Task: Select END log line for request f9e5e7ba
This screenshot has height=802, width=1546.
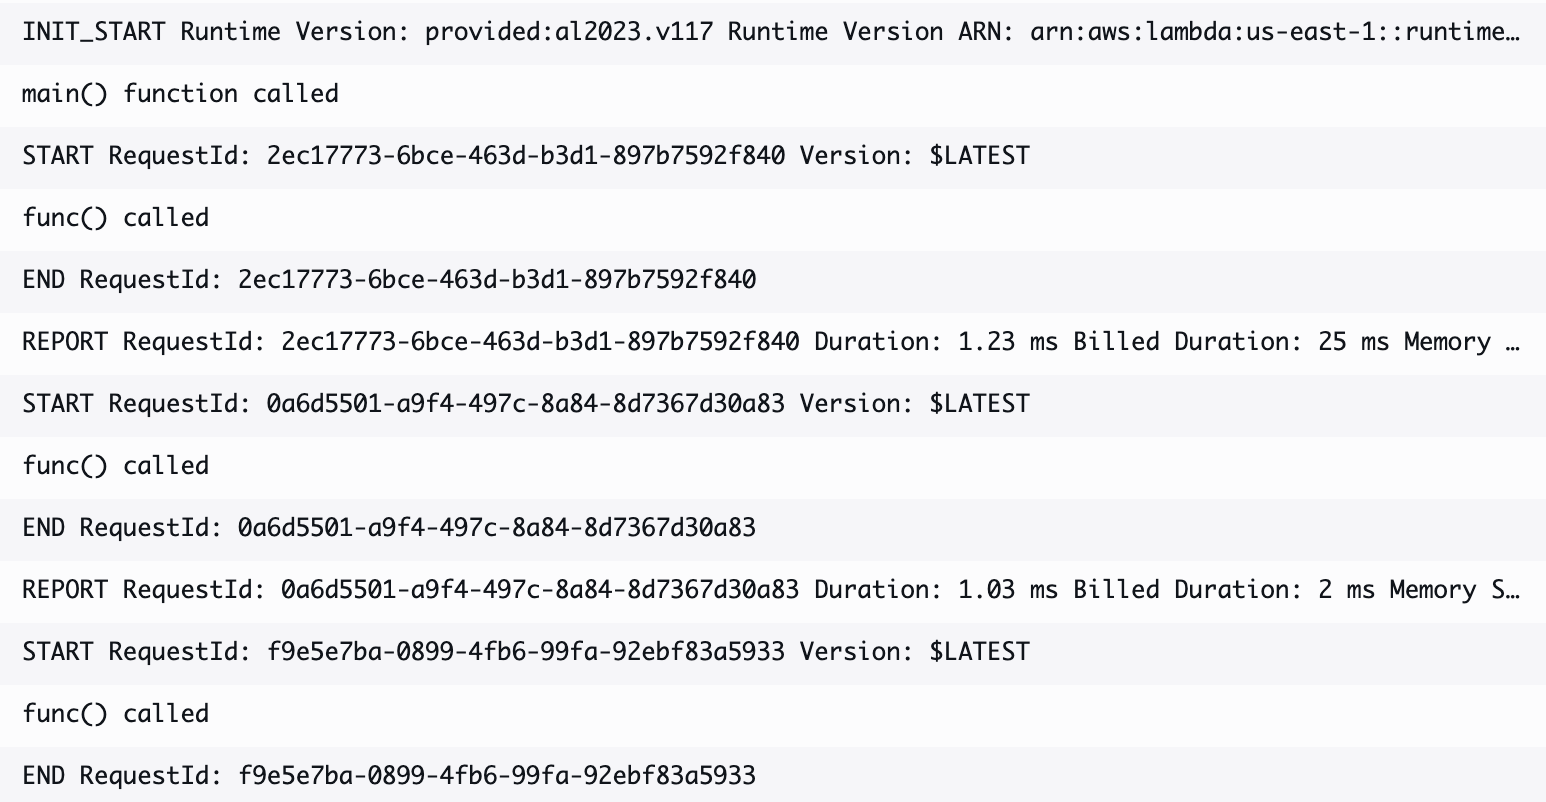Action: [x=389, y=775]
